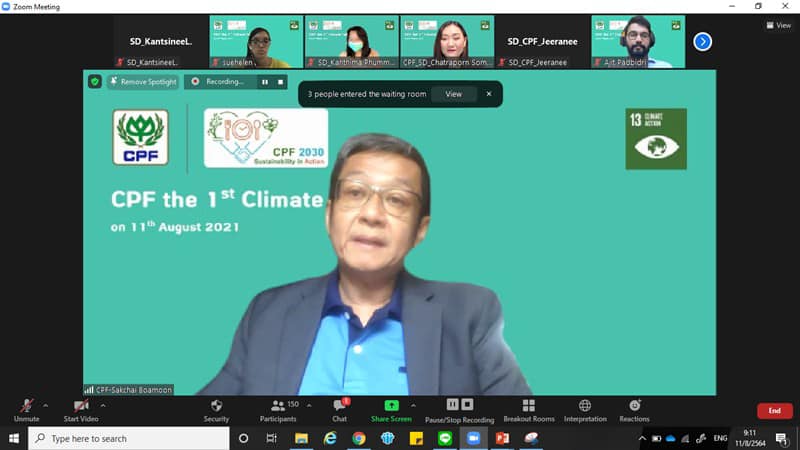Unmute the microphone

[26, 406]
